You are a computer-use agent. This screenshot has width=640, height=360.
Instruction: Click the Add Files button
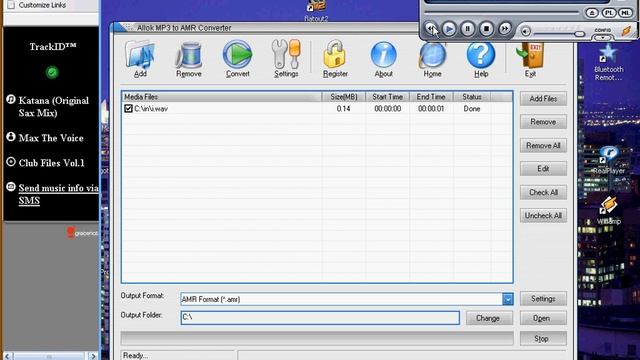[543, 99]
